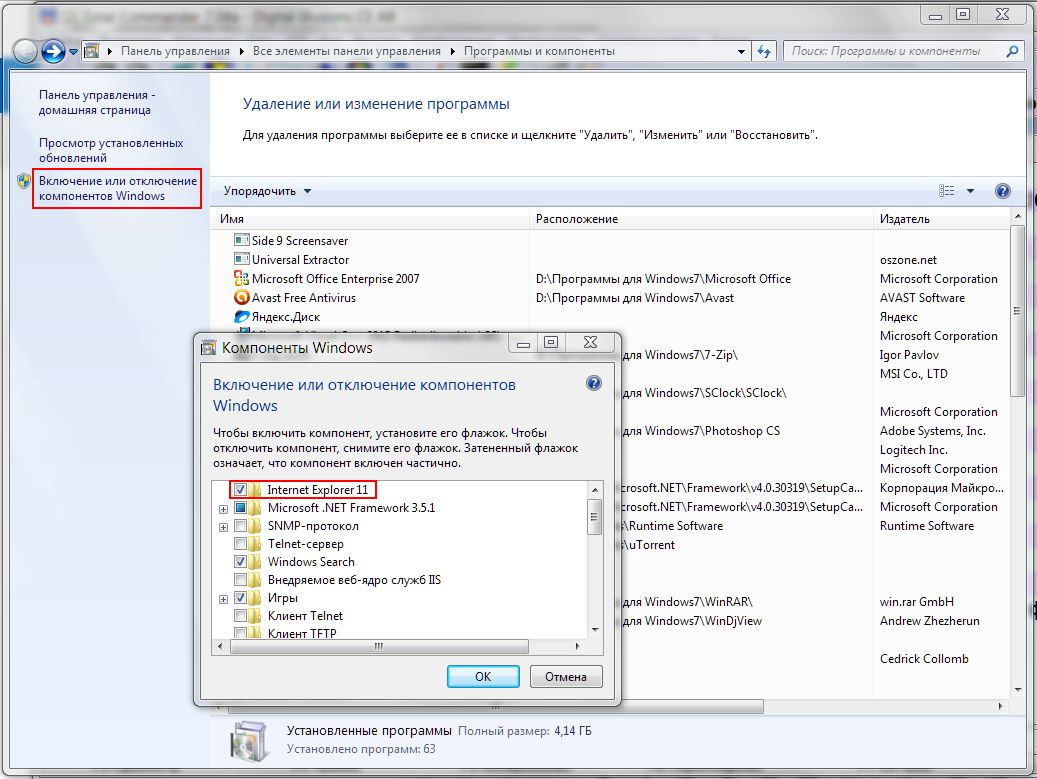Screen dimensions: 1037x779
Task: Confirm with the OK button
Action: (x=483, y=676)
